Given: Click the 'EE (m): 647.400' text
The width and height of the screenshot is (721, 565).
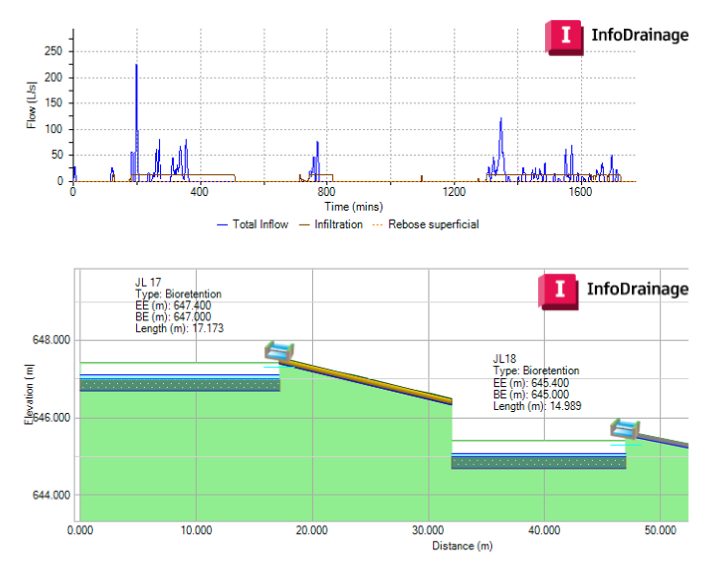Looking at the screenshot, I should pos(173,305).
